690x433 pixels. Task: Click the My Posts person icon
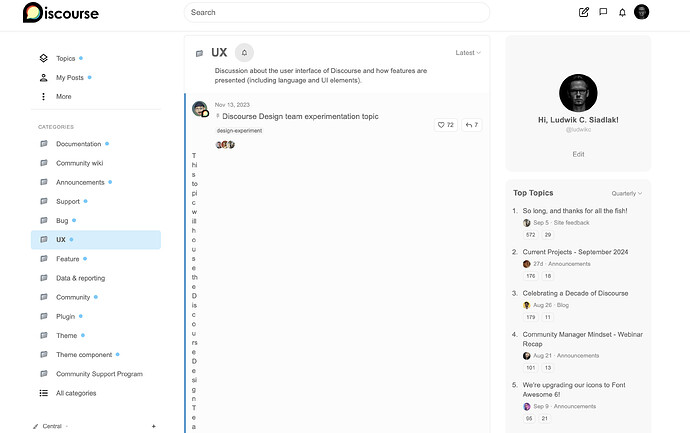click(x=44, y=77)
